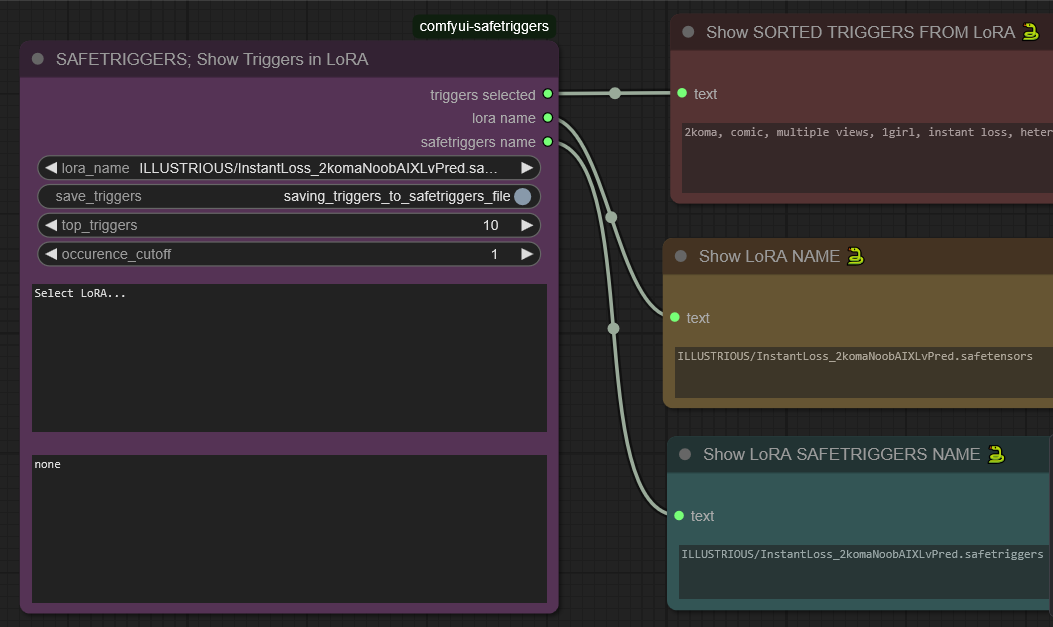Collapse the Show SORTED TRIGGERS FROM LoRA node
The width and height of the screenshot is (1053, 627).
pos(688,32)
